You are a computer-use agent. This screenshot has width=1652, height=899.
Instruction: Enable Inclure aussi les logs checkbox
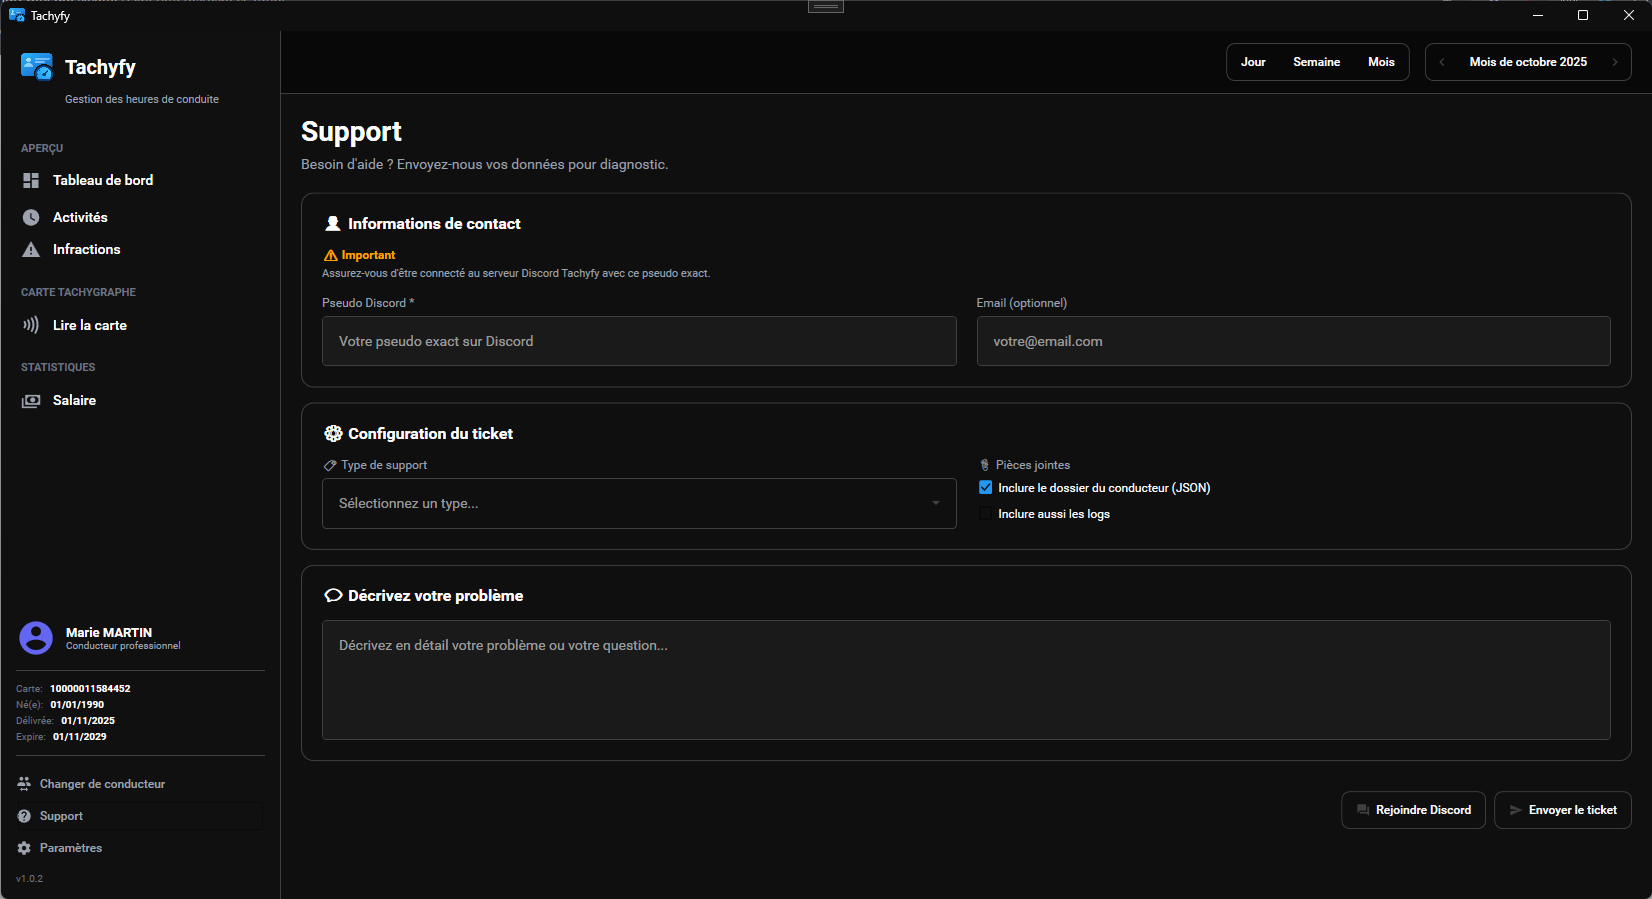tap(986, 514)
